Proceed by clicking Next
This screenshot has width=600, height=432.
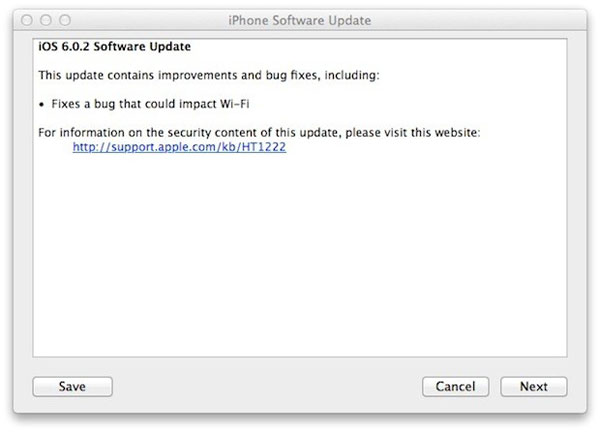tap(533, 386)
